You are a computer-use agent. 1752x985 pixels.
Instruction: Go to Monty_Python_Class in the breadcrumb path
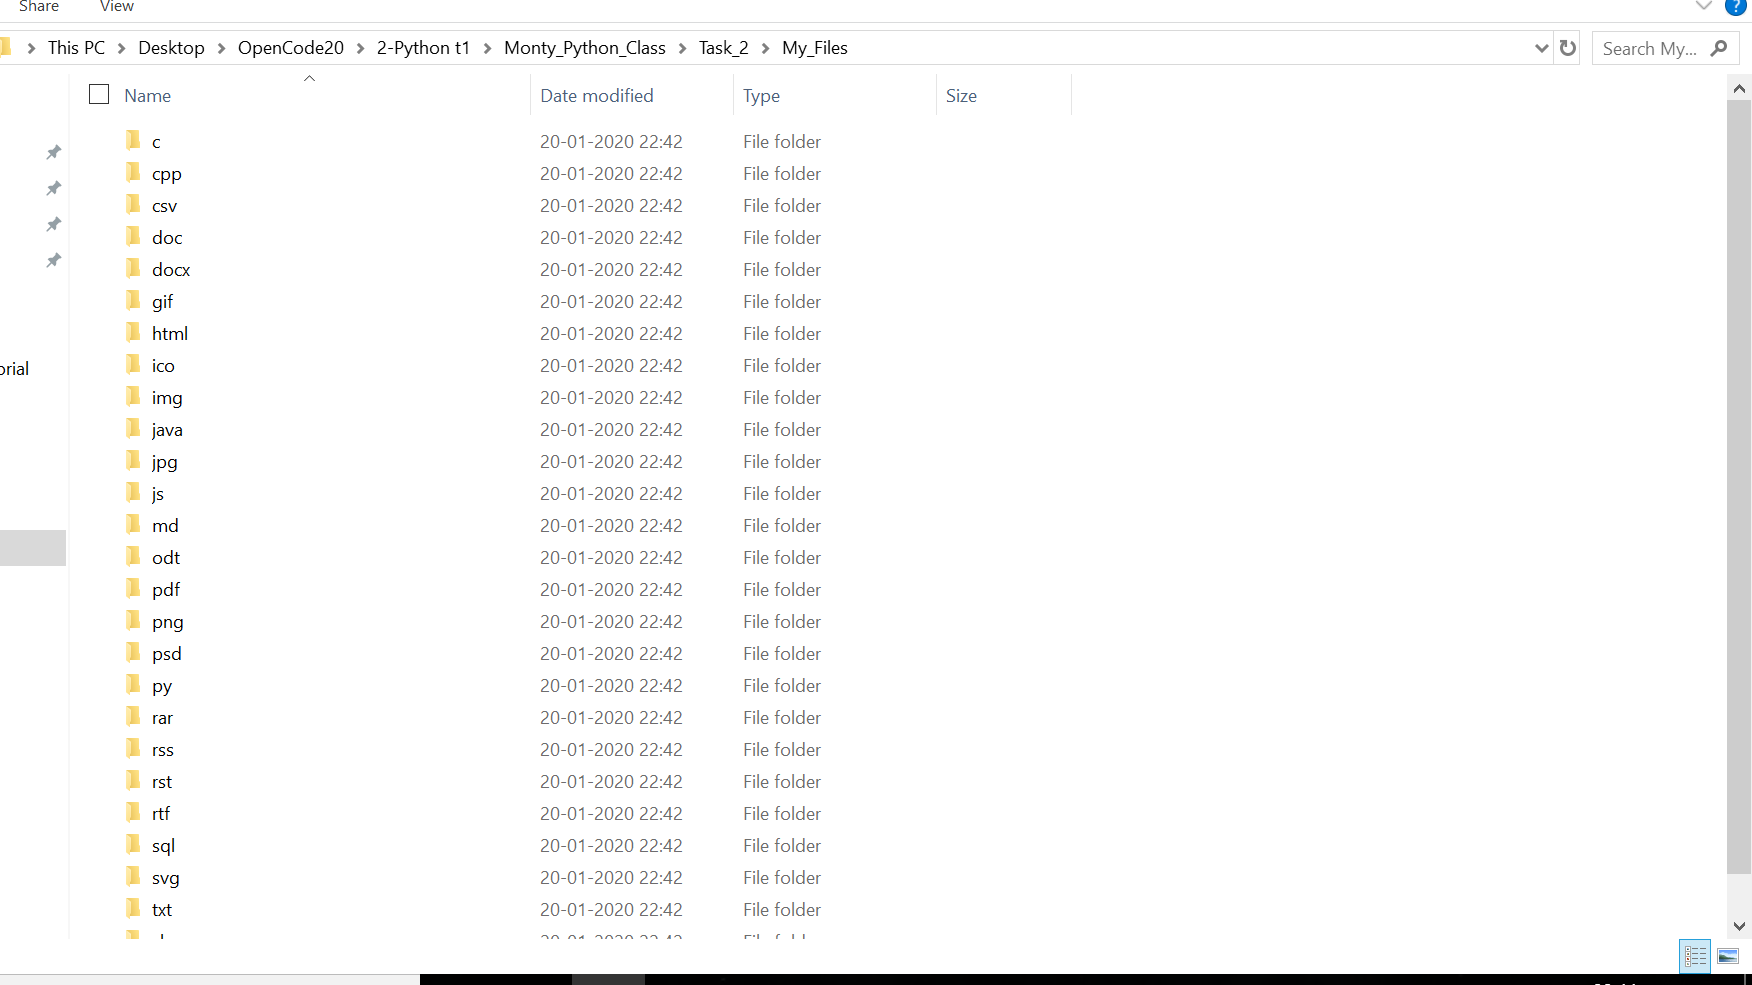pos(585,47)
